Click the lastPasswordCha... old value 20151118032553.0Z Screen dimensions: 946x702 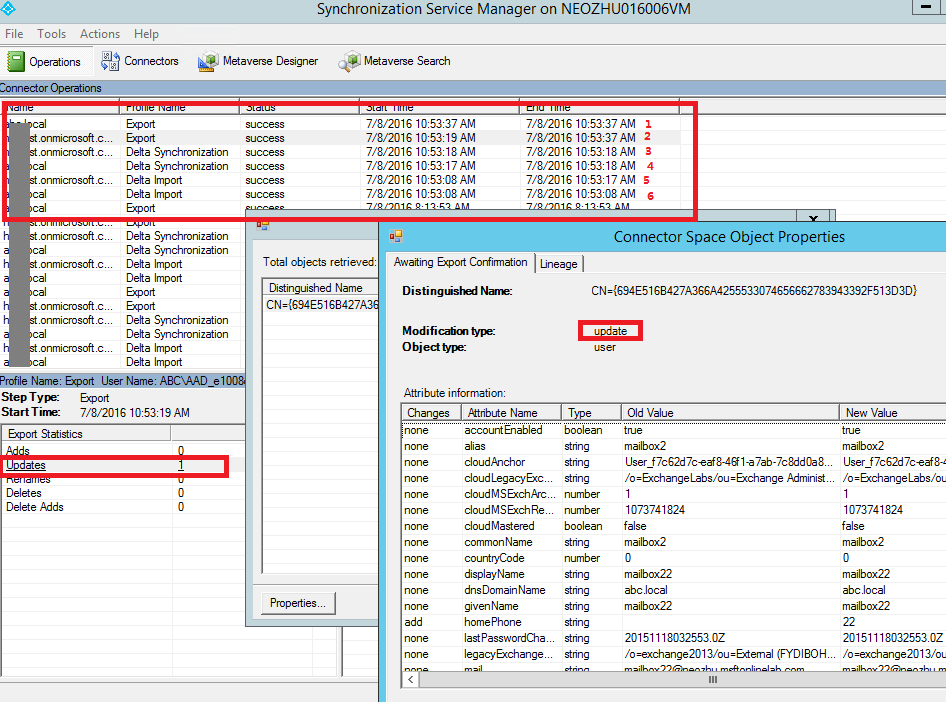[x=675, y=638]
